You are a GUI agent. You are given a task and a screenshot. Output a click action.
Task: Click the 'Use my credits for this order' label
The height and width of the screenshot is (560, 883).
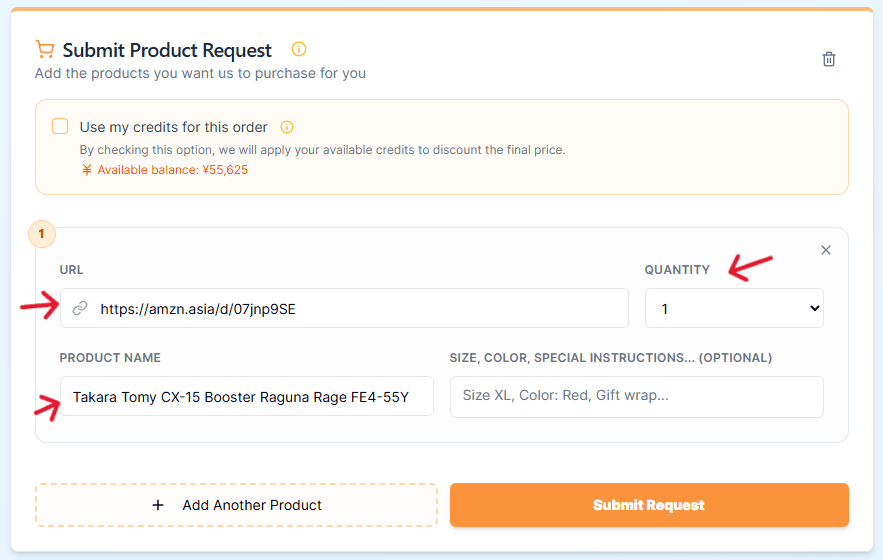174,127
